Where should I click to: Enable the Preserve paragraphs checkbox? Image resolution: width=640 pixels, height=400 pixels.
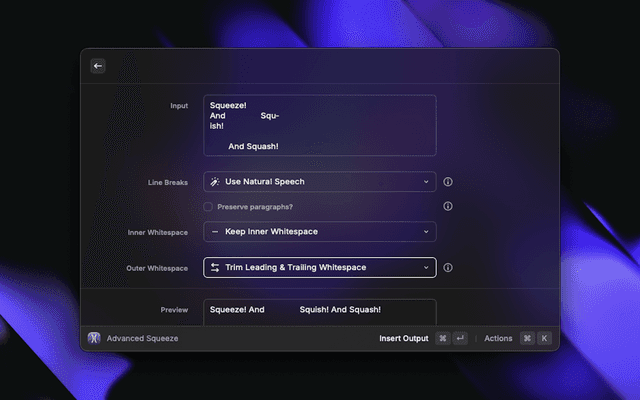point(208,207)
